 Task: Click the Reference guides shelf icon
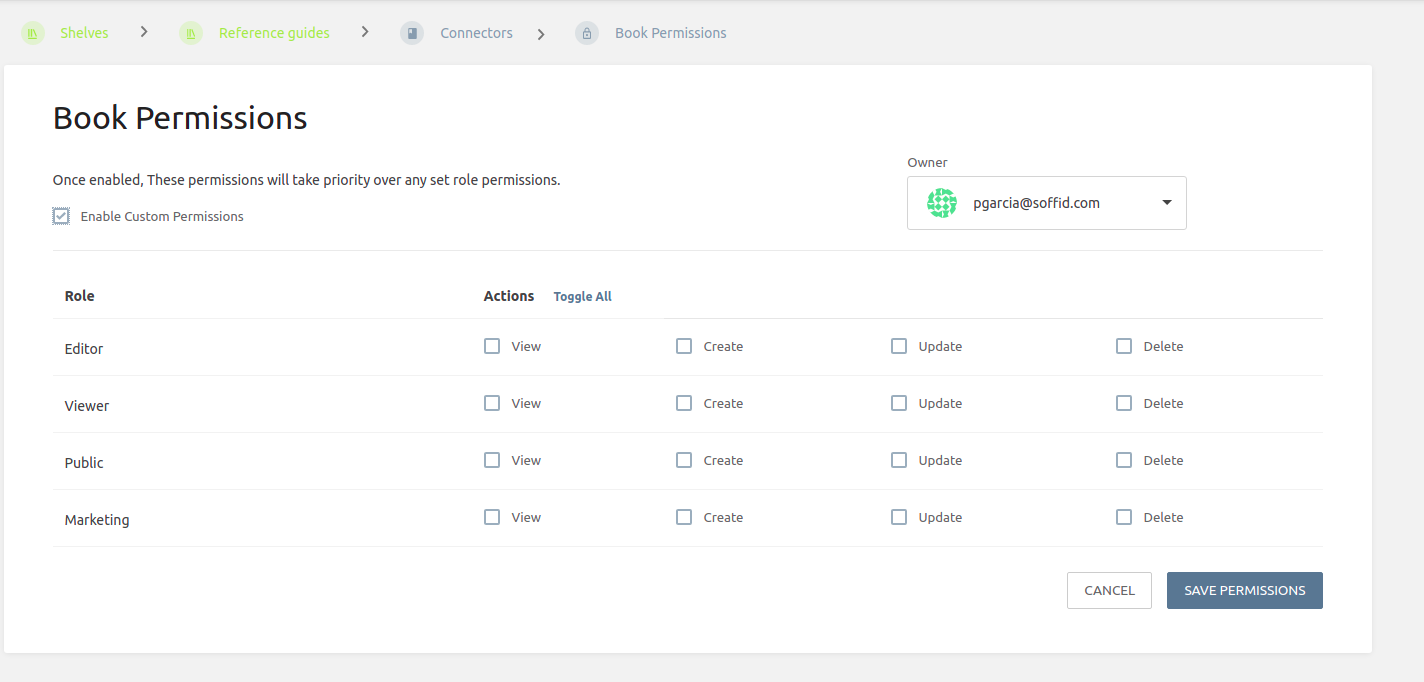[191, 34]
